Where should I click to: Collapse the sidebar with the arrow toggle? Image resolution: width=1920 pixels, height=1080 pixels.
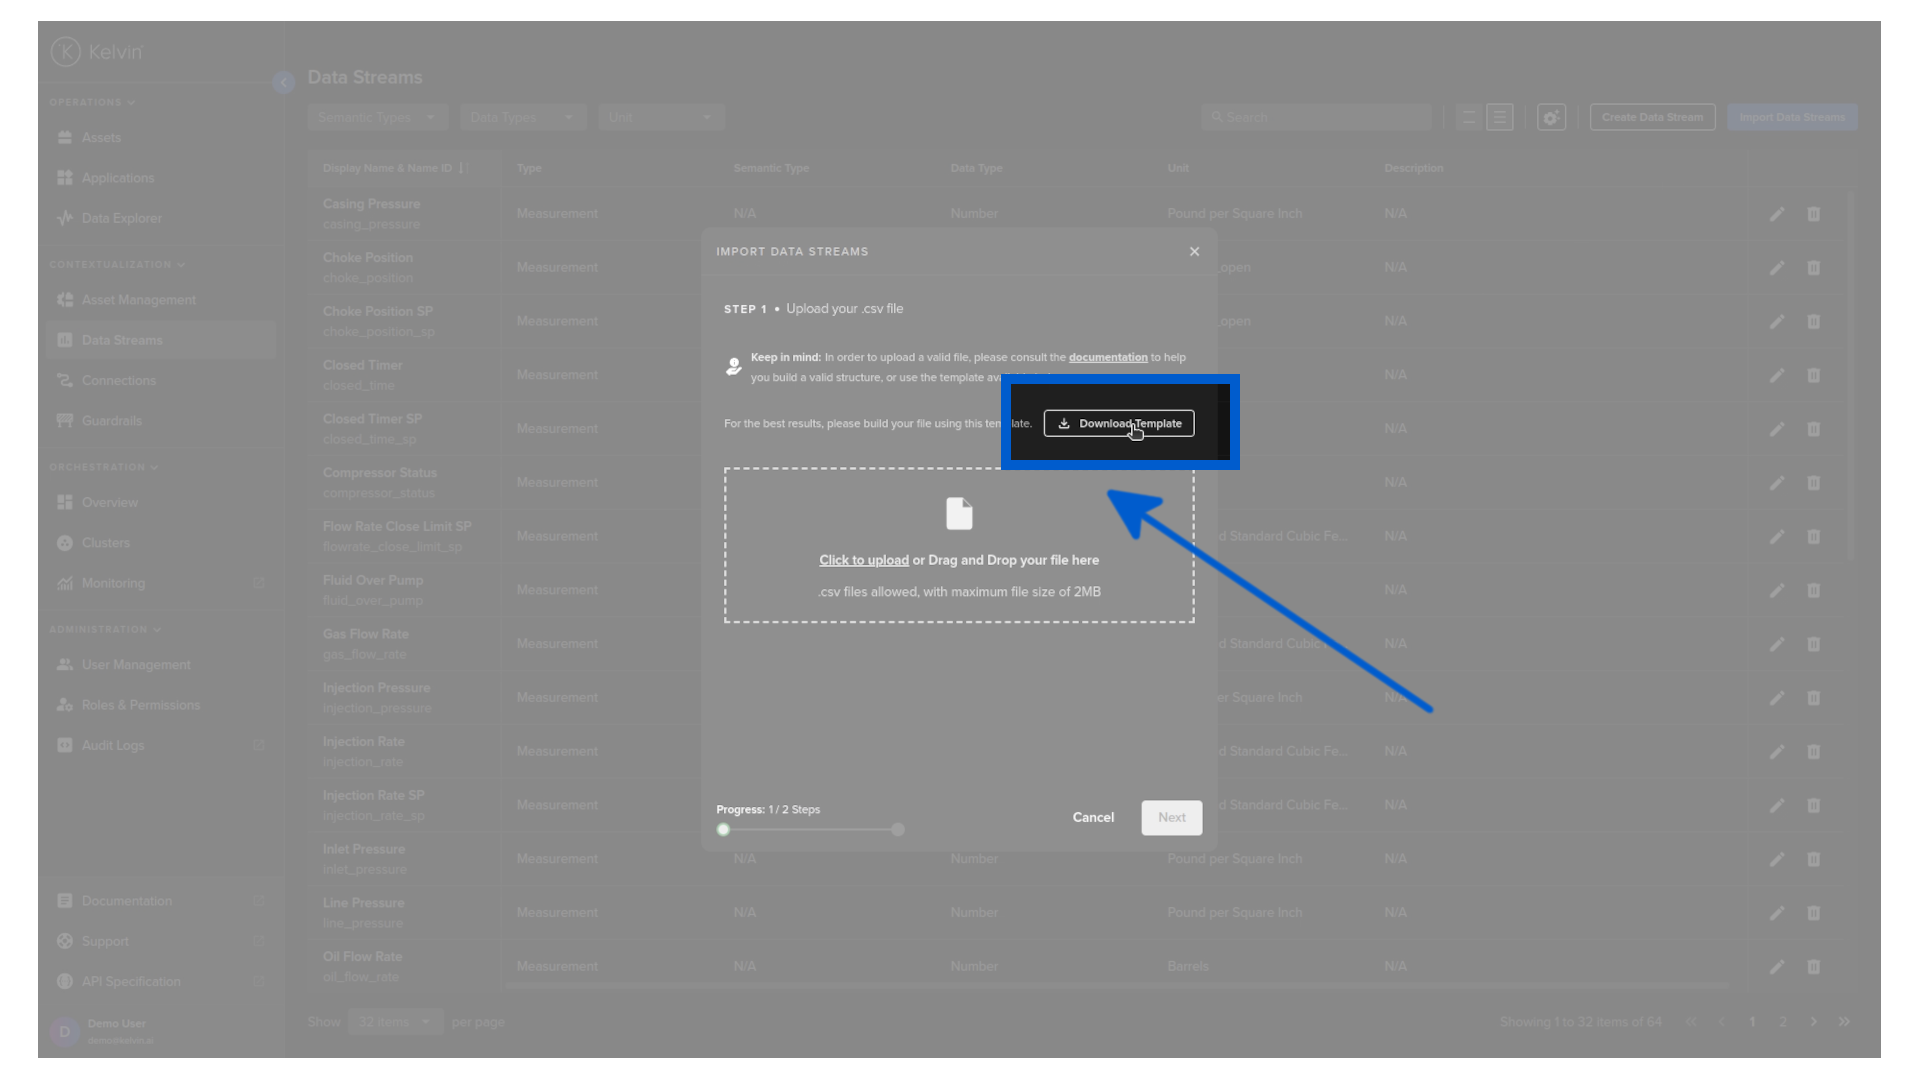(283, 82)
